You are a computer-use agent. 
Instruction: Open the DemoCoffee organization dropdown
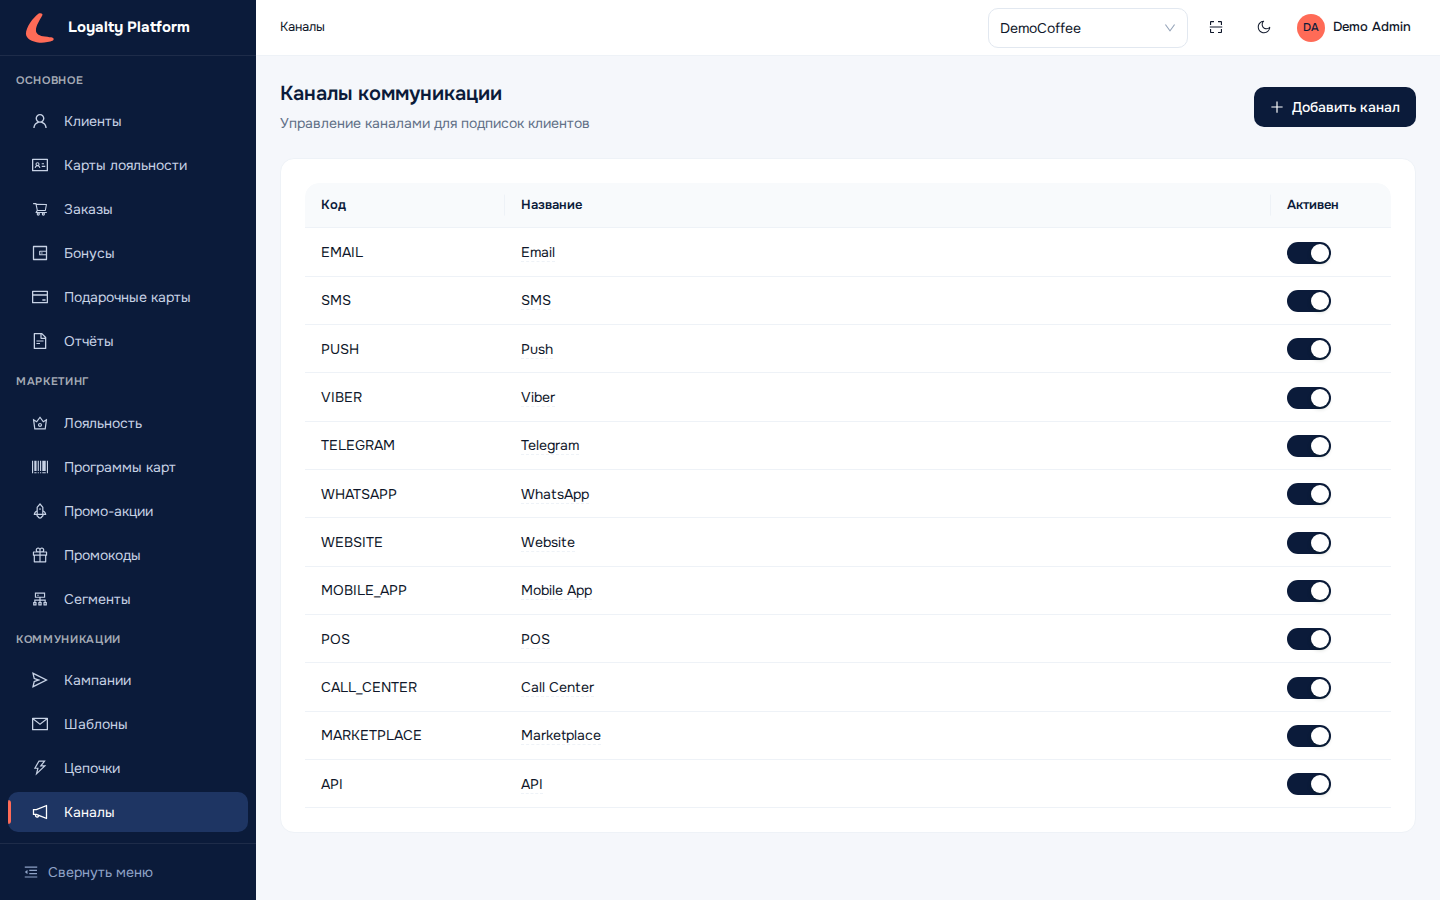tap(1088, 28)
